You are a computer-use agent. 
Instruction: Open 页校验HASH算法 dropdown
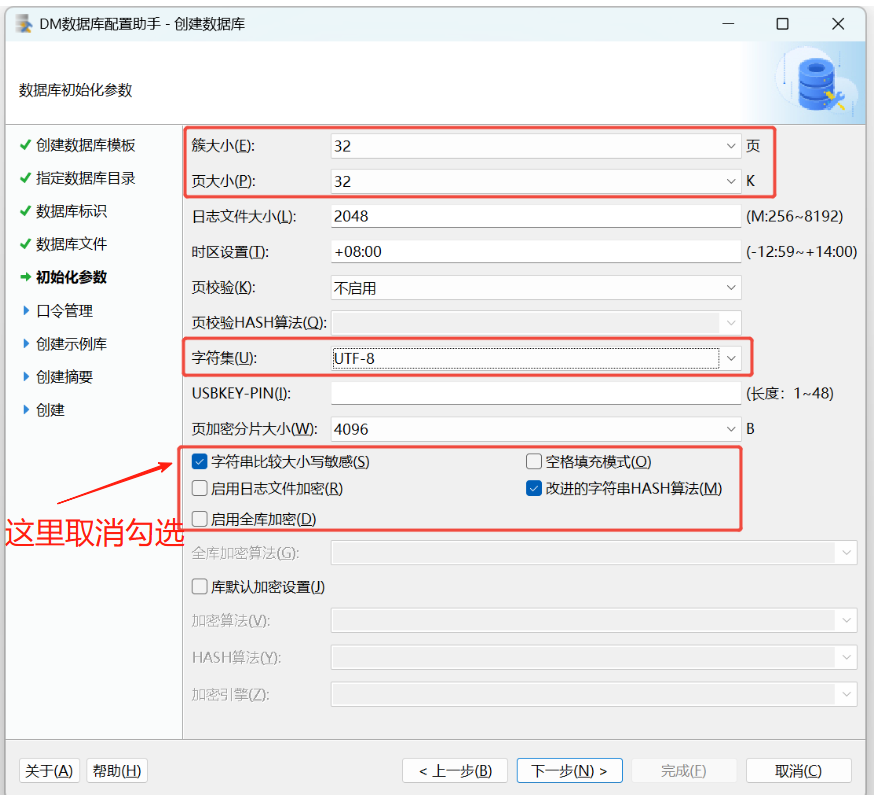[536, 323]
